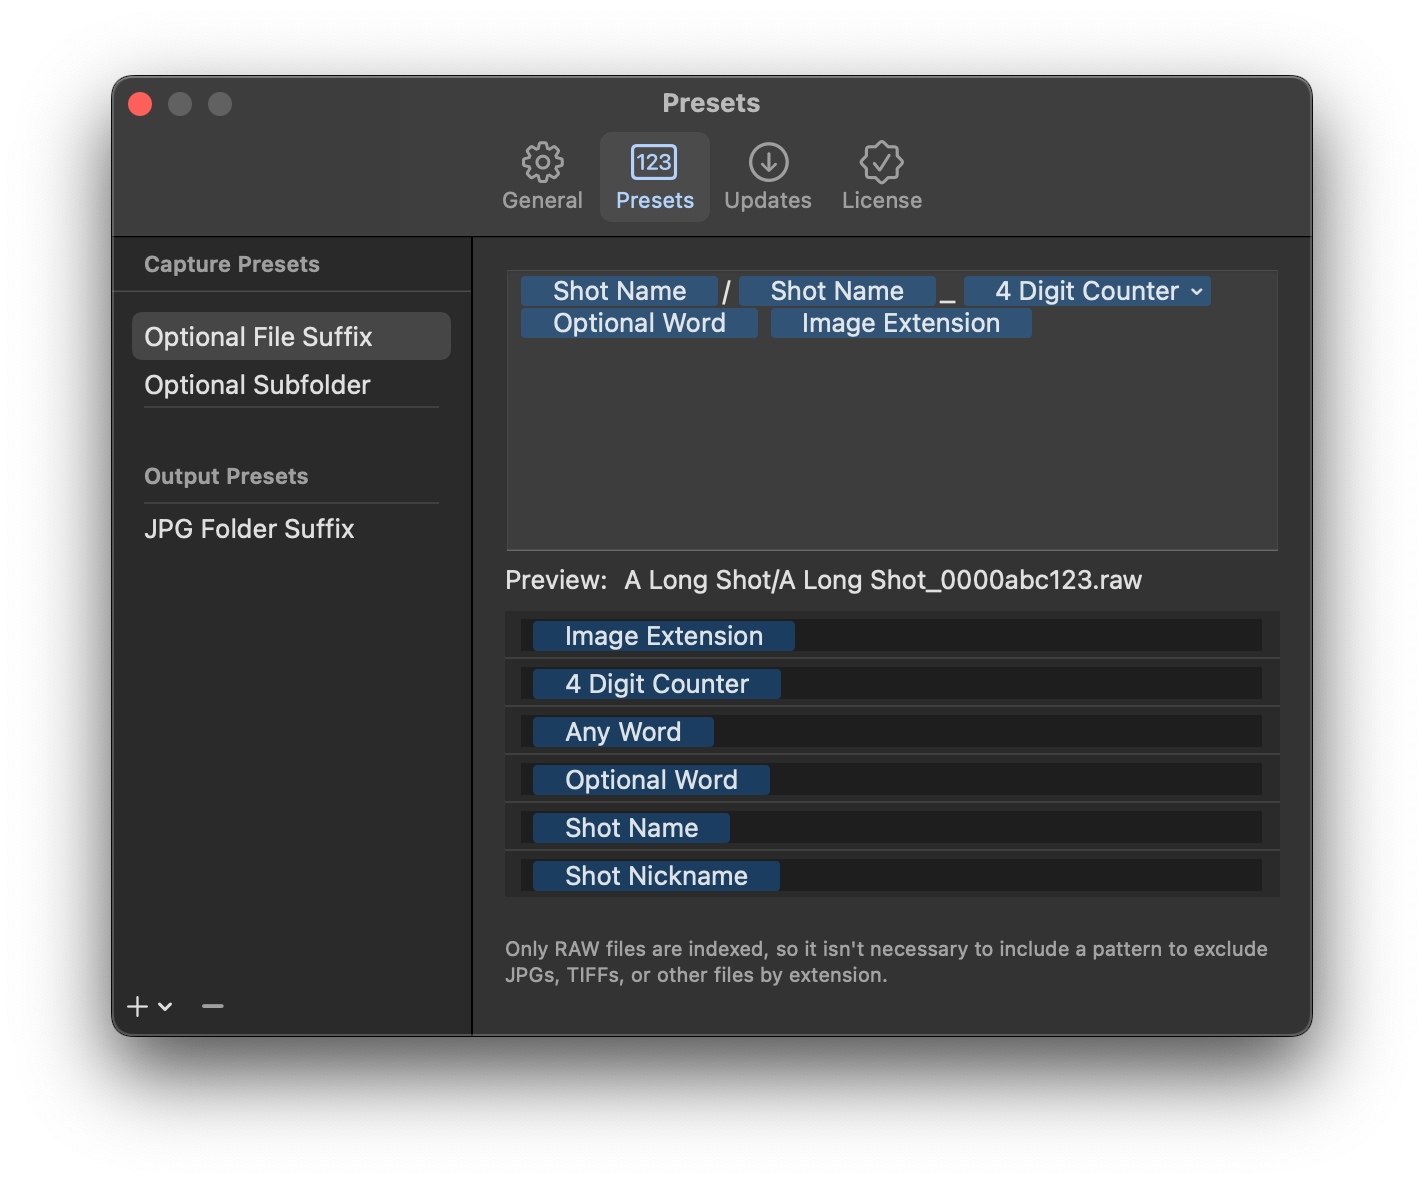Viewport: 1424px width, 1184px height.
Task: Open the General settings pane
Action: (x=541, y=175)
